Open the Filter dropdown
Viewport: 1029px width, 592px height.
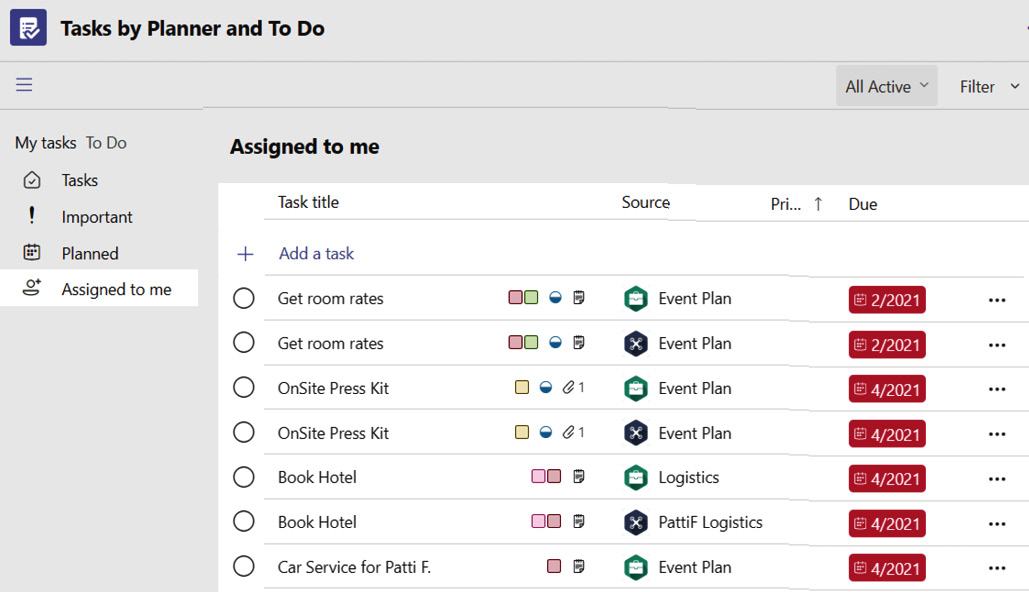point(990,86)
